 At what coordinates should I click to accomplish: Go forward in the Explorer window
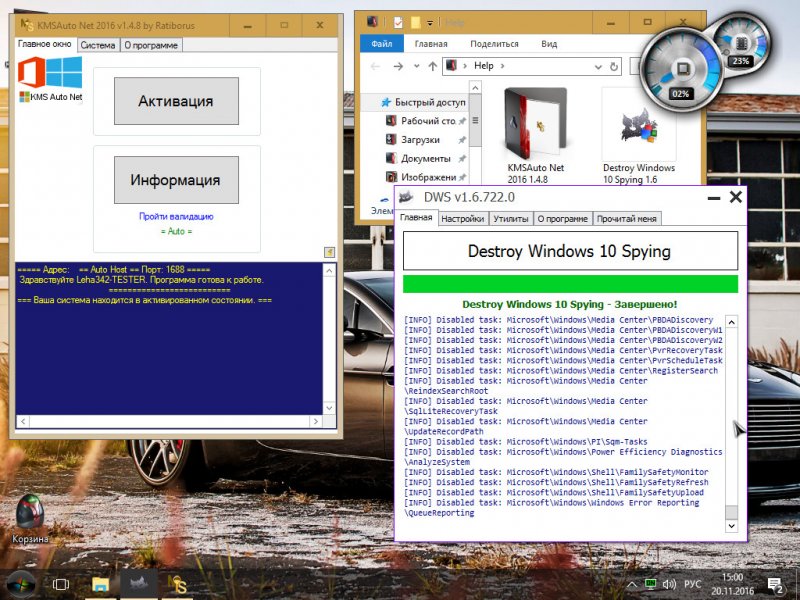398,66
